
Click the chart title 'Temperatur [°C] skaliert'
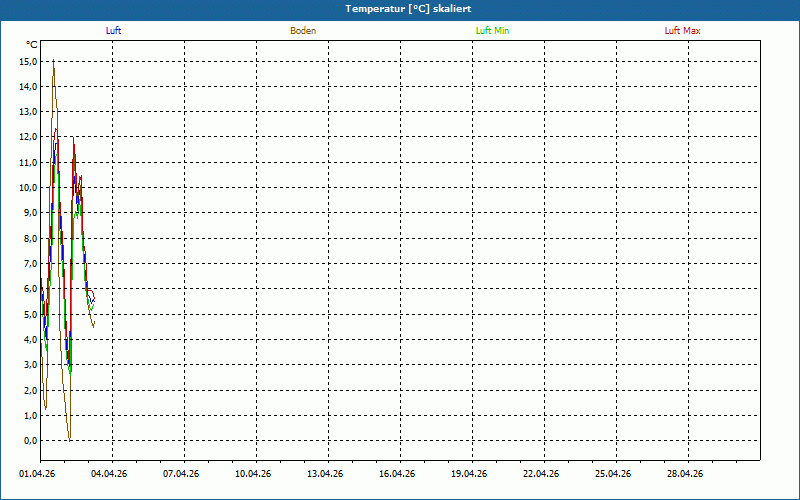coord(408,9)
